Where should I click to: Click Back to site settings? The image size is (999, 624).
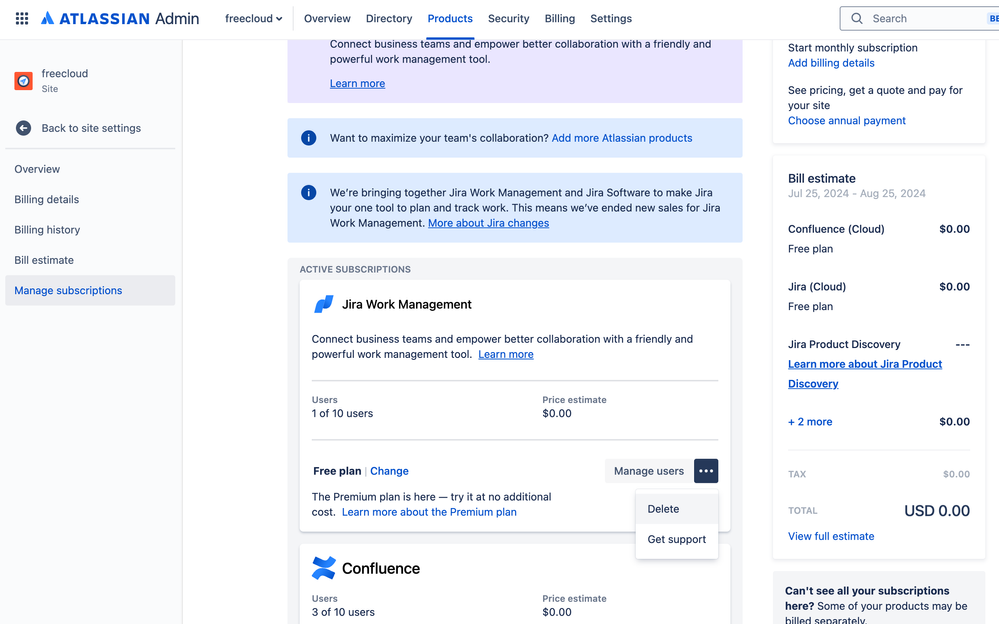click(x=91, y=128)
